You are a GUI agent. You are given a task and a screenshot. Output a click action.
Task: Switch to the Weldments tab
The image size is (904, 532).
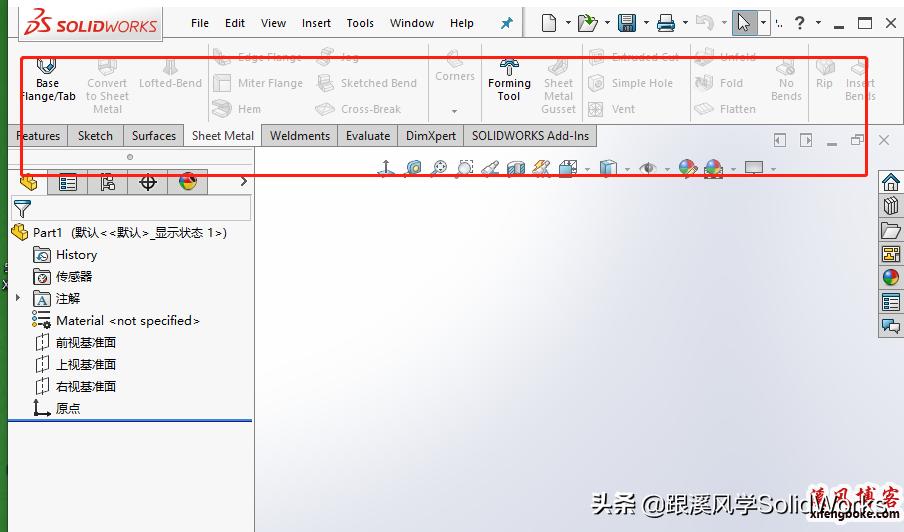point(300,135)
